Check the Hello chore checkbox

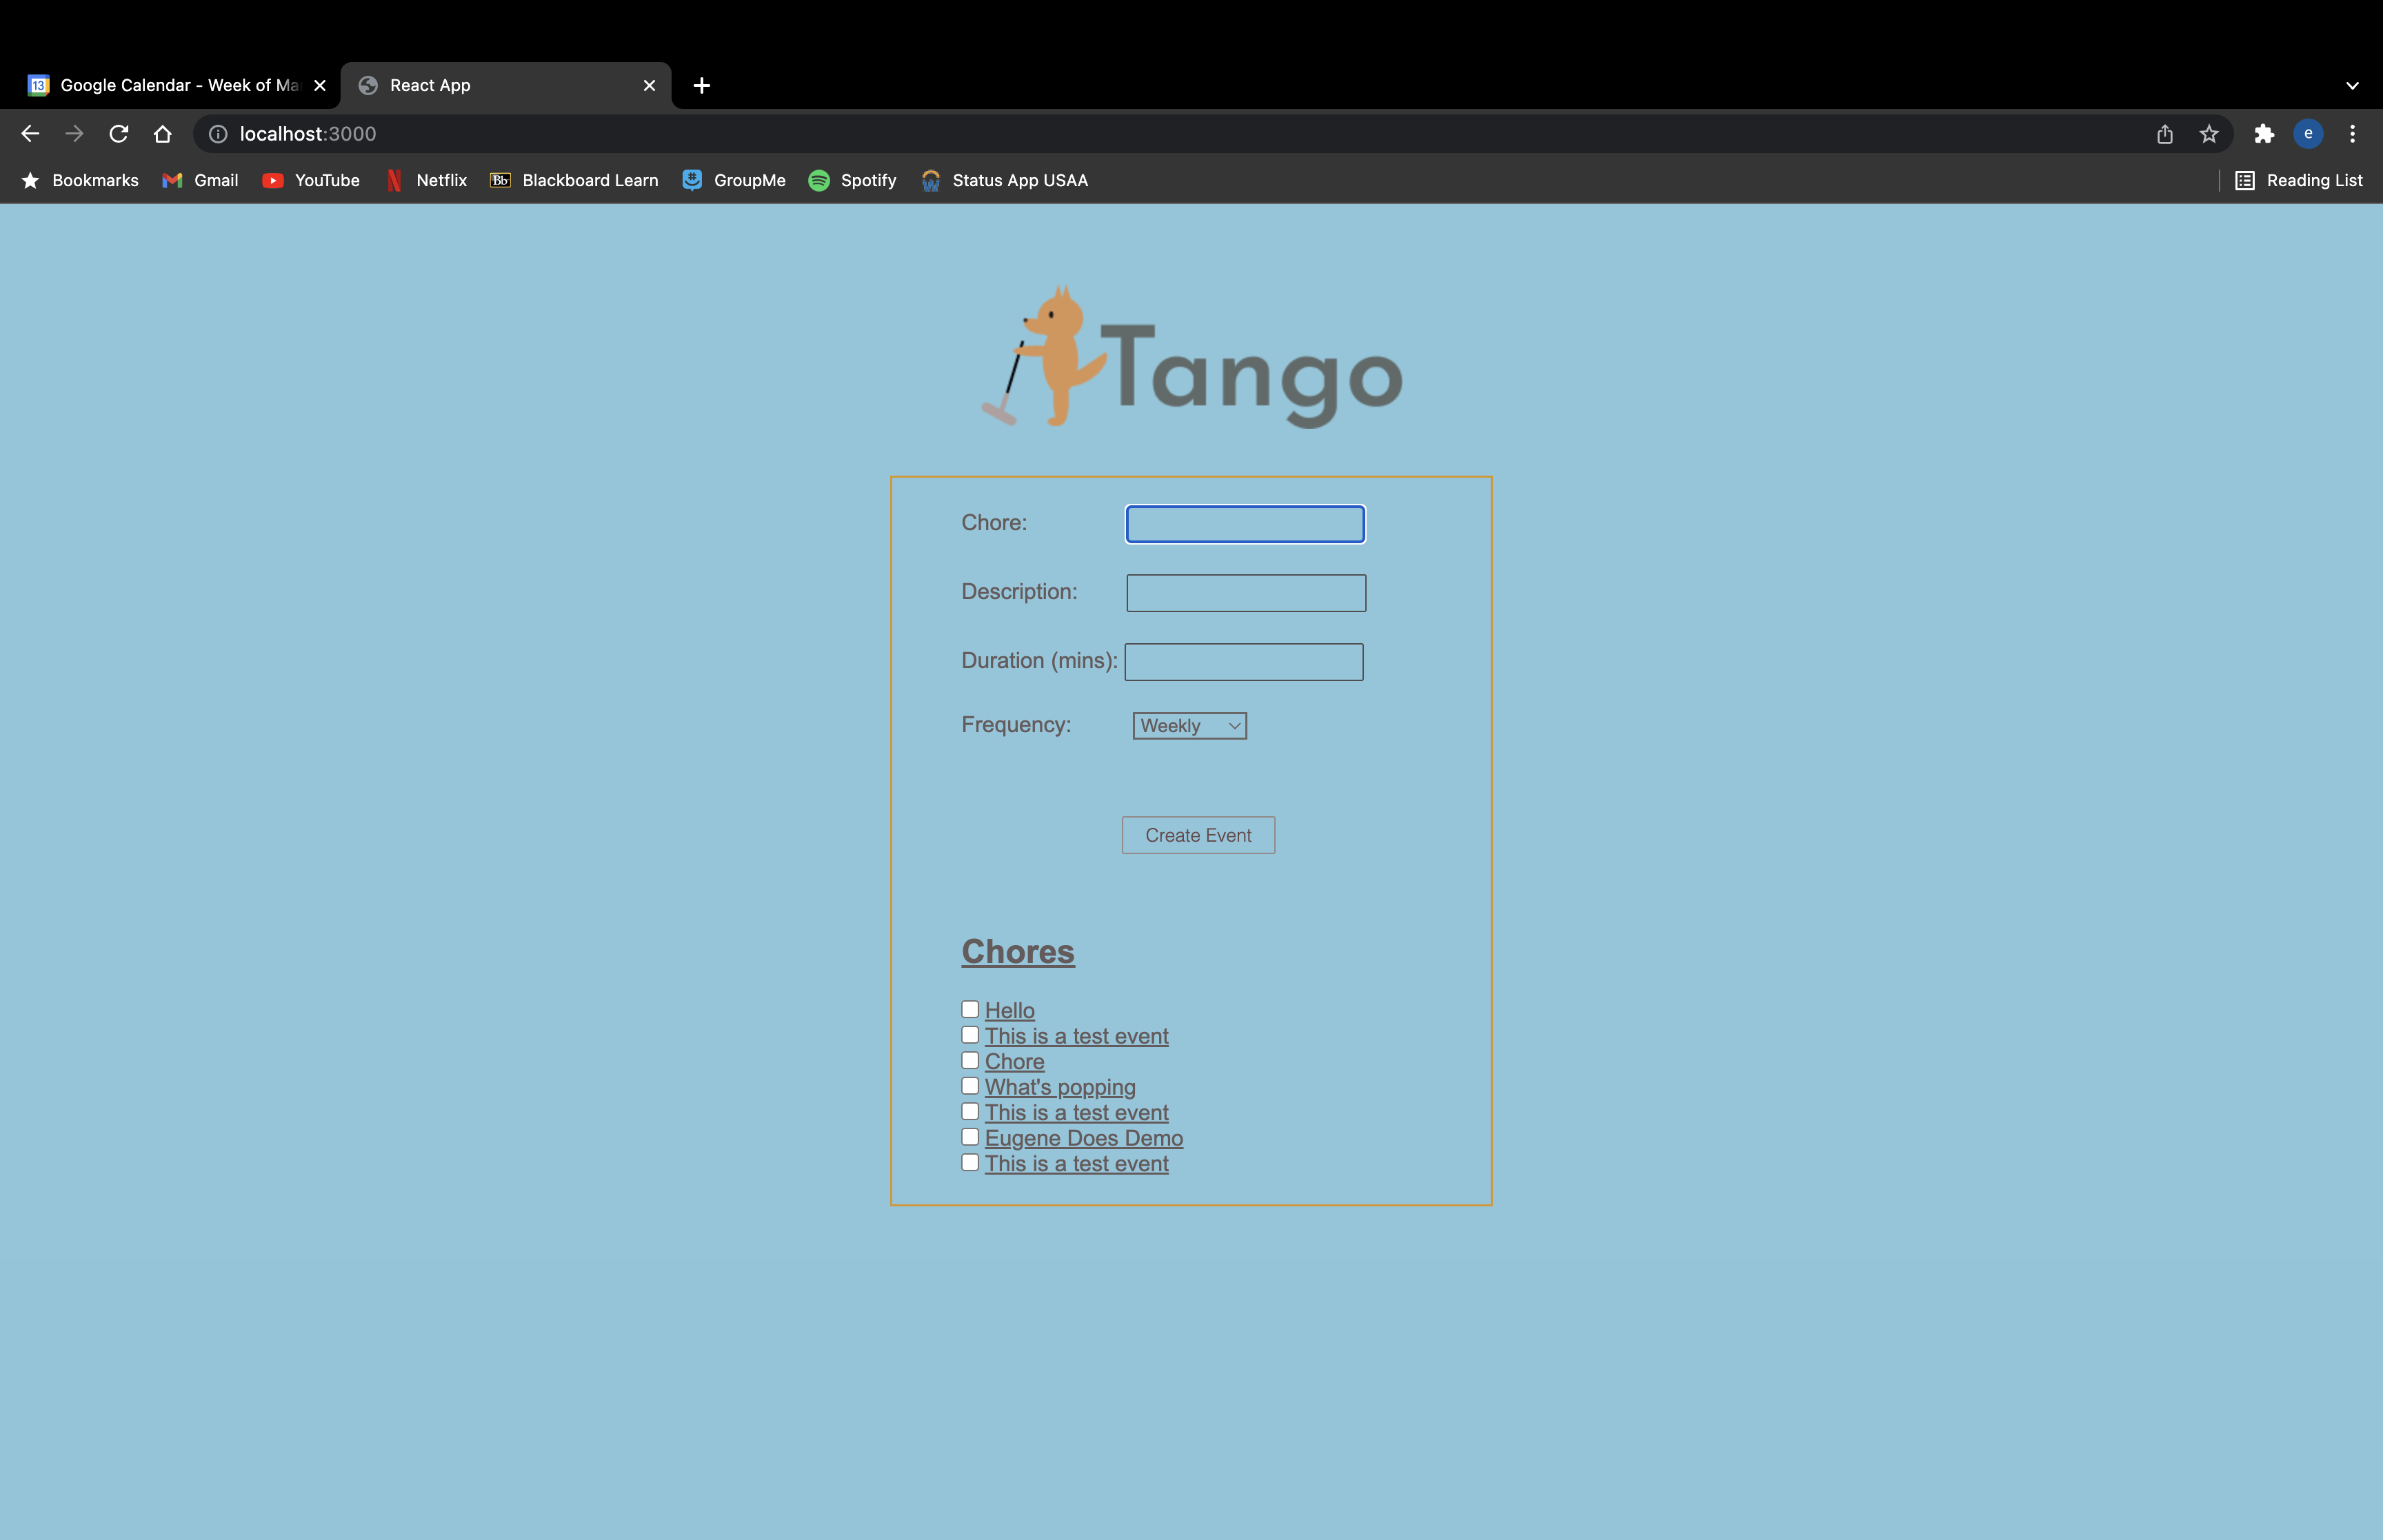point(970,1009)
